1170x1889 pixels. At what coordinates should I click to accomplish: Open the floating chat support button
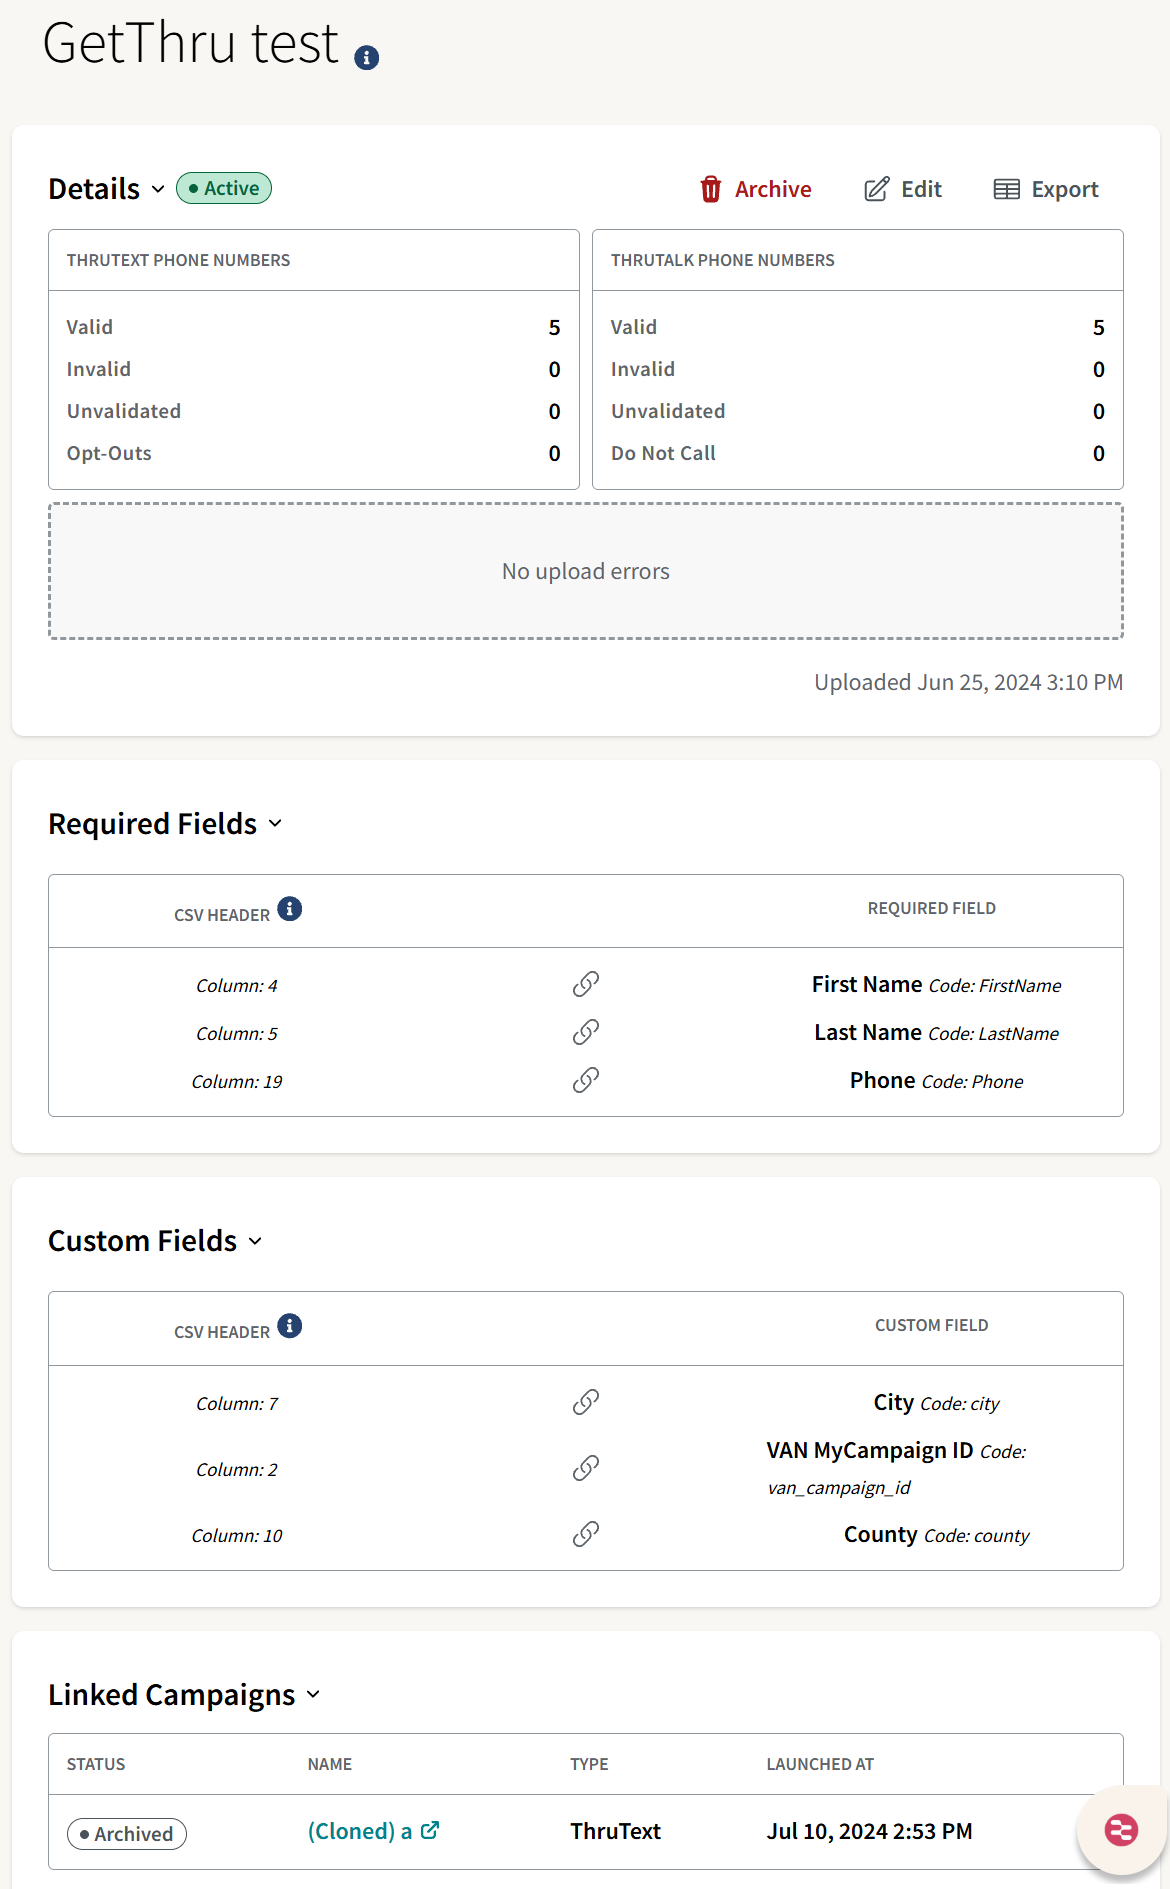1121,1830
